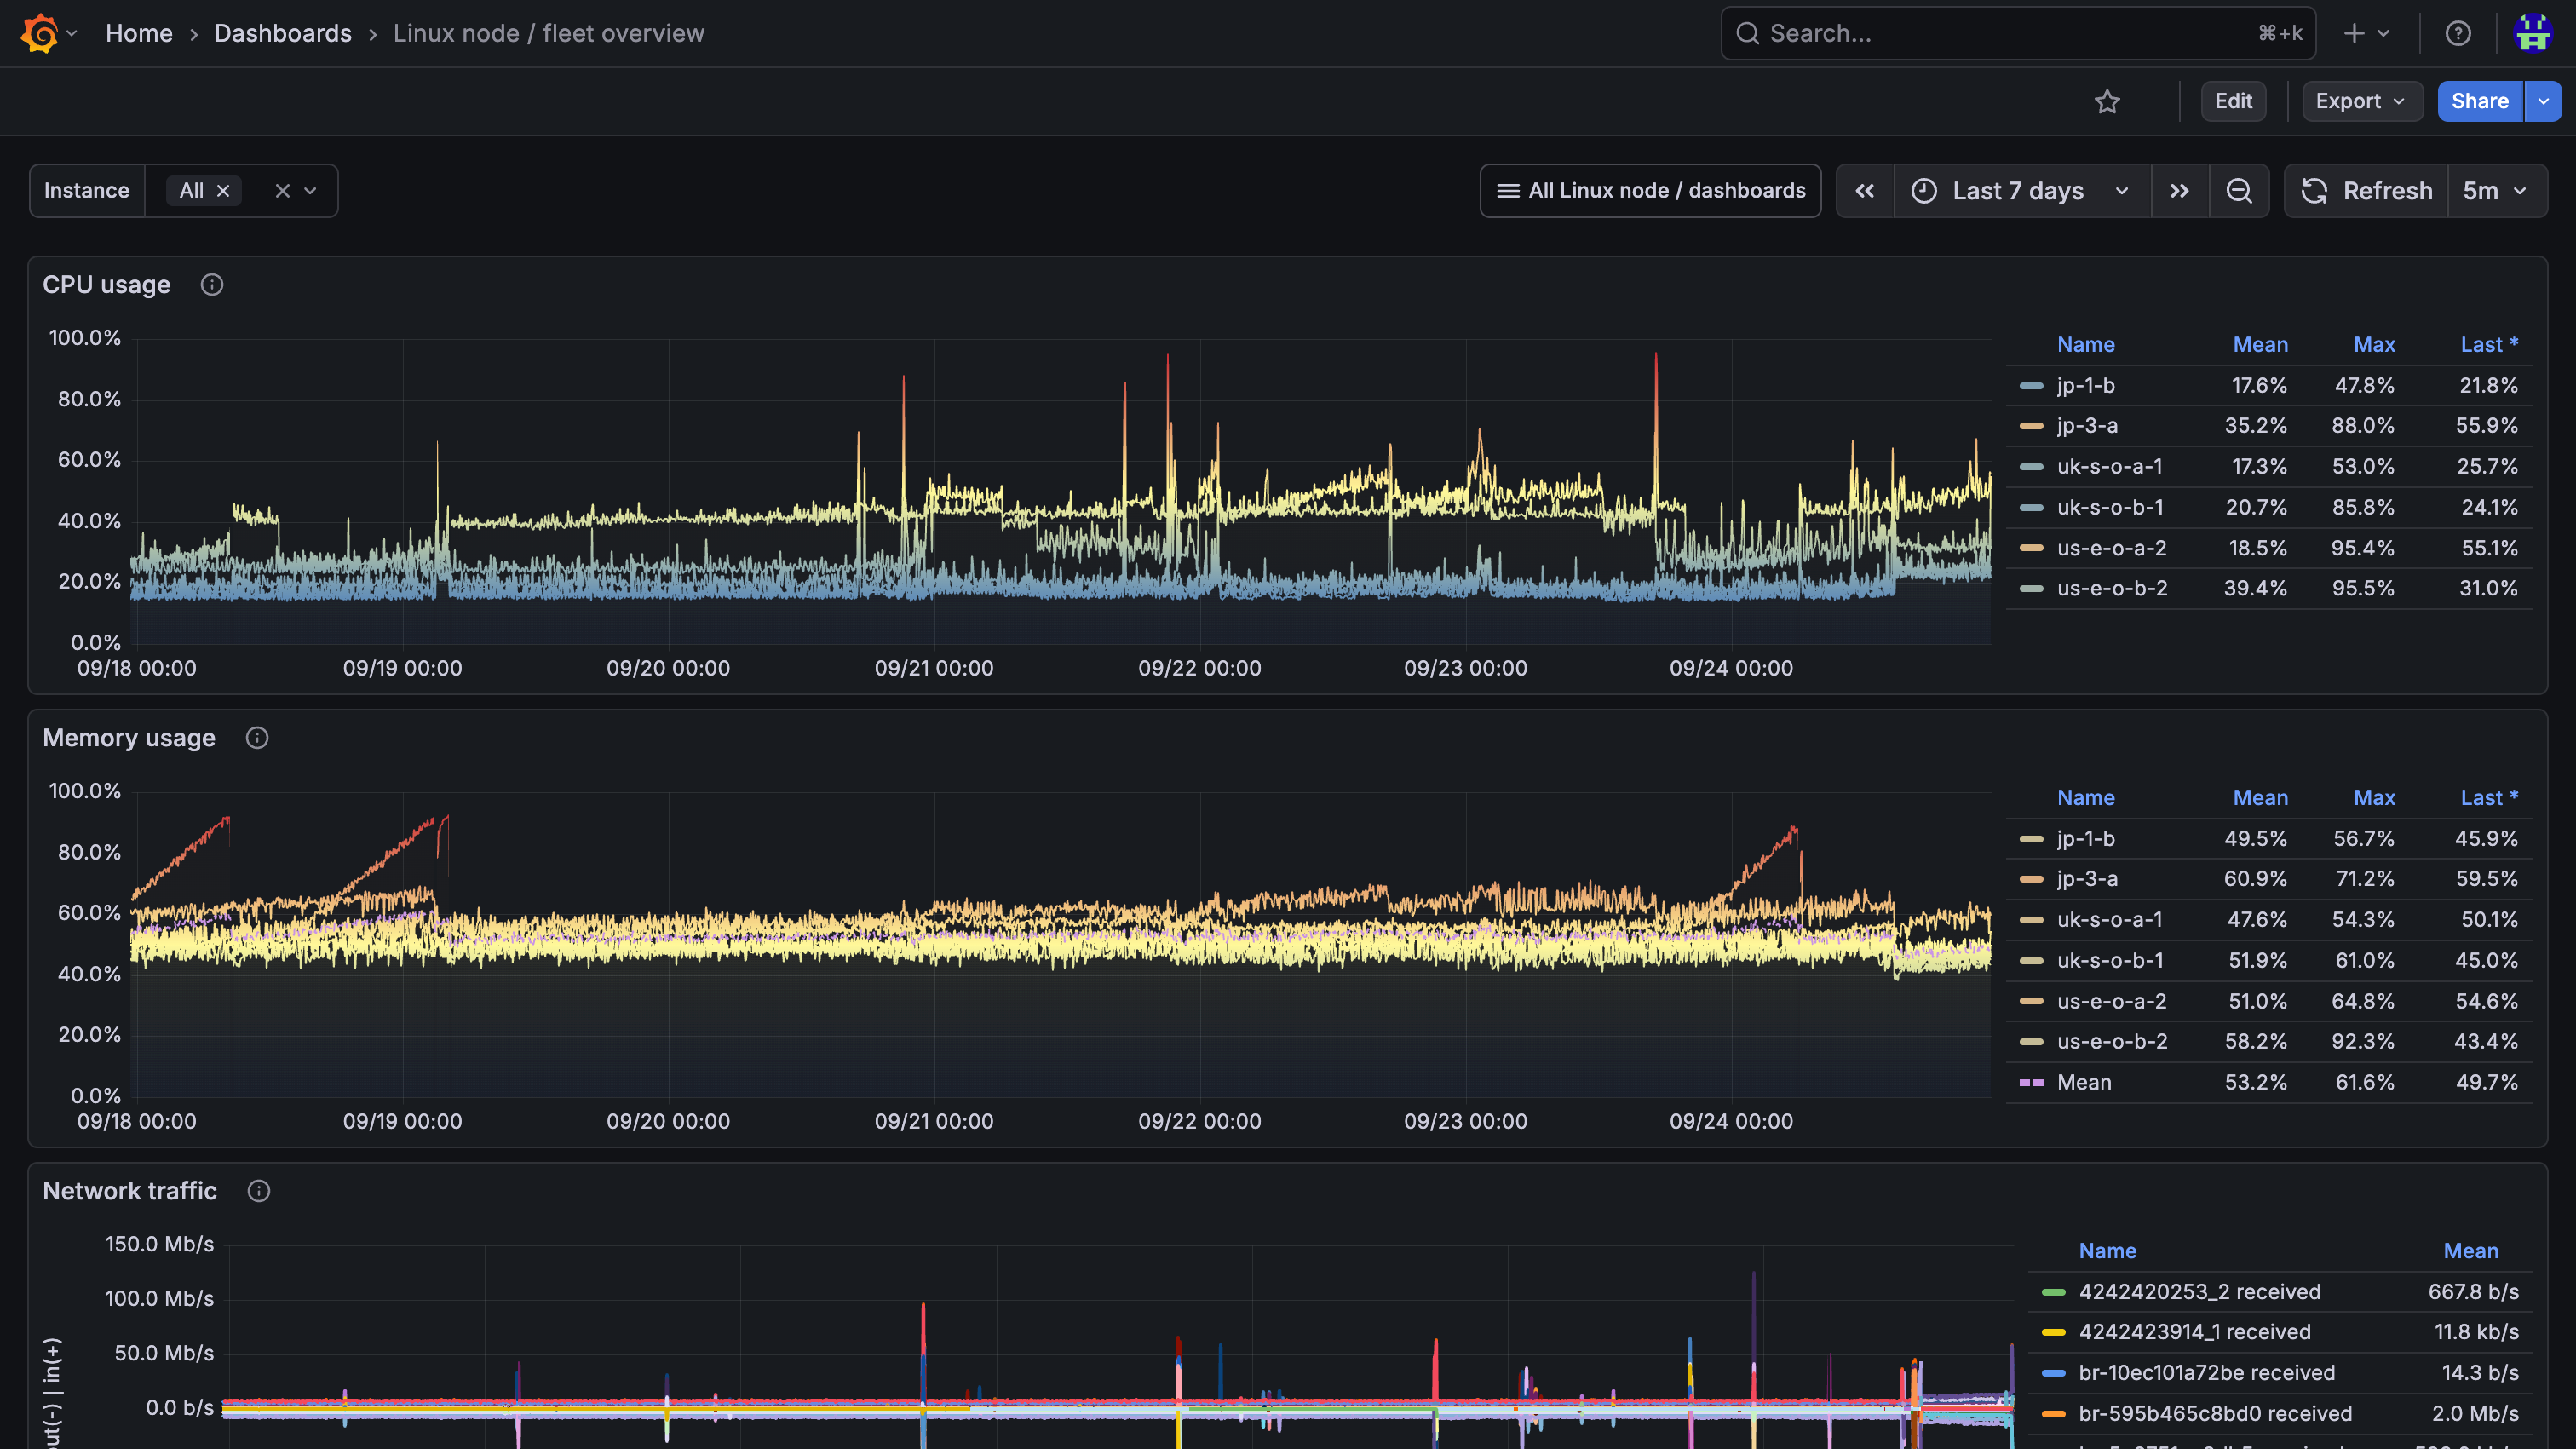Image resolution: width=2576 pixels, height=1449 pixels.
Task: Sort Network legend by Name column
Action: 2107,1251
